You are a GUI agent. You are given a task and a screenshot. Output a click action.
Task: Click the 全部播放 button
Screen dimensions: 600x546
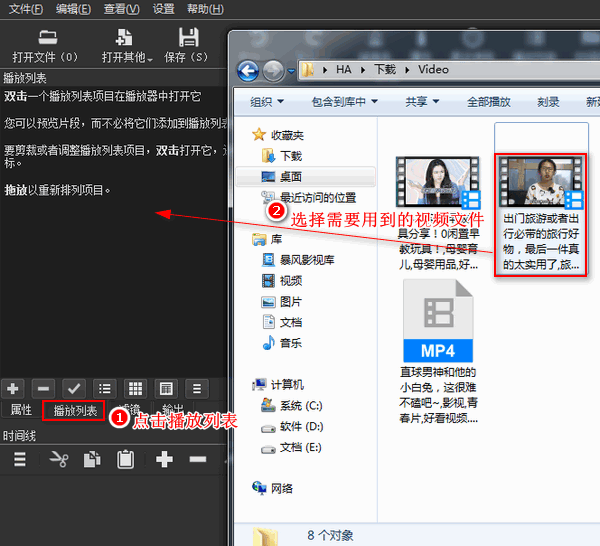(489, 102)
